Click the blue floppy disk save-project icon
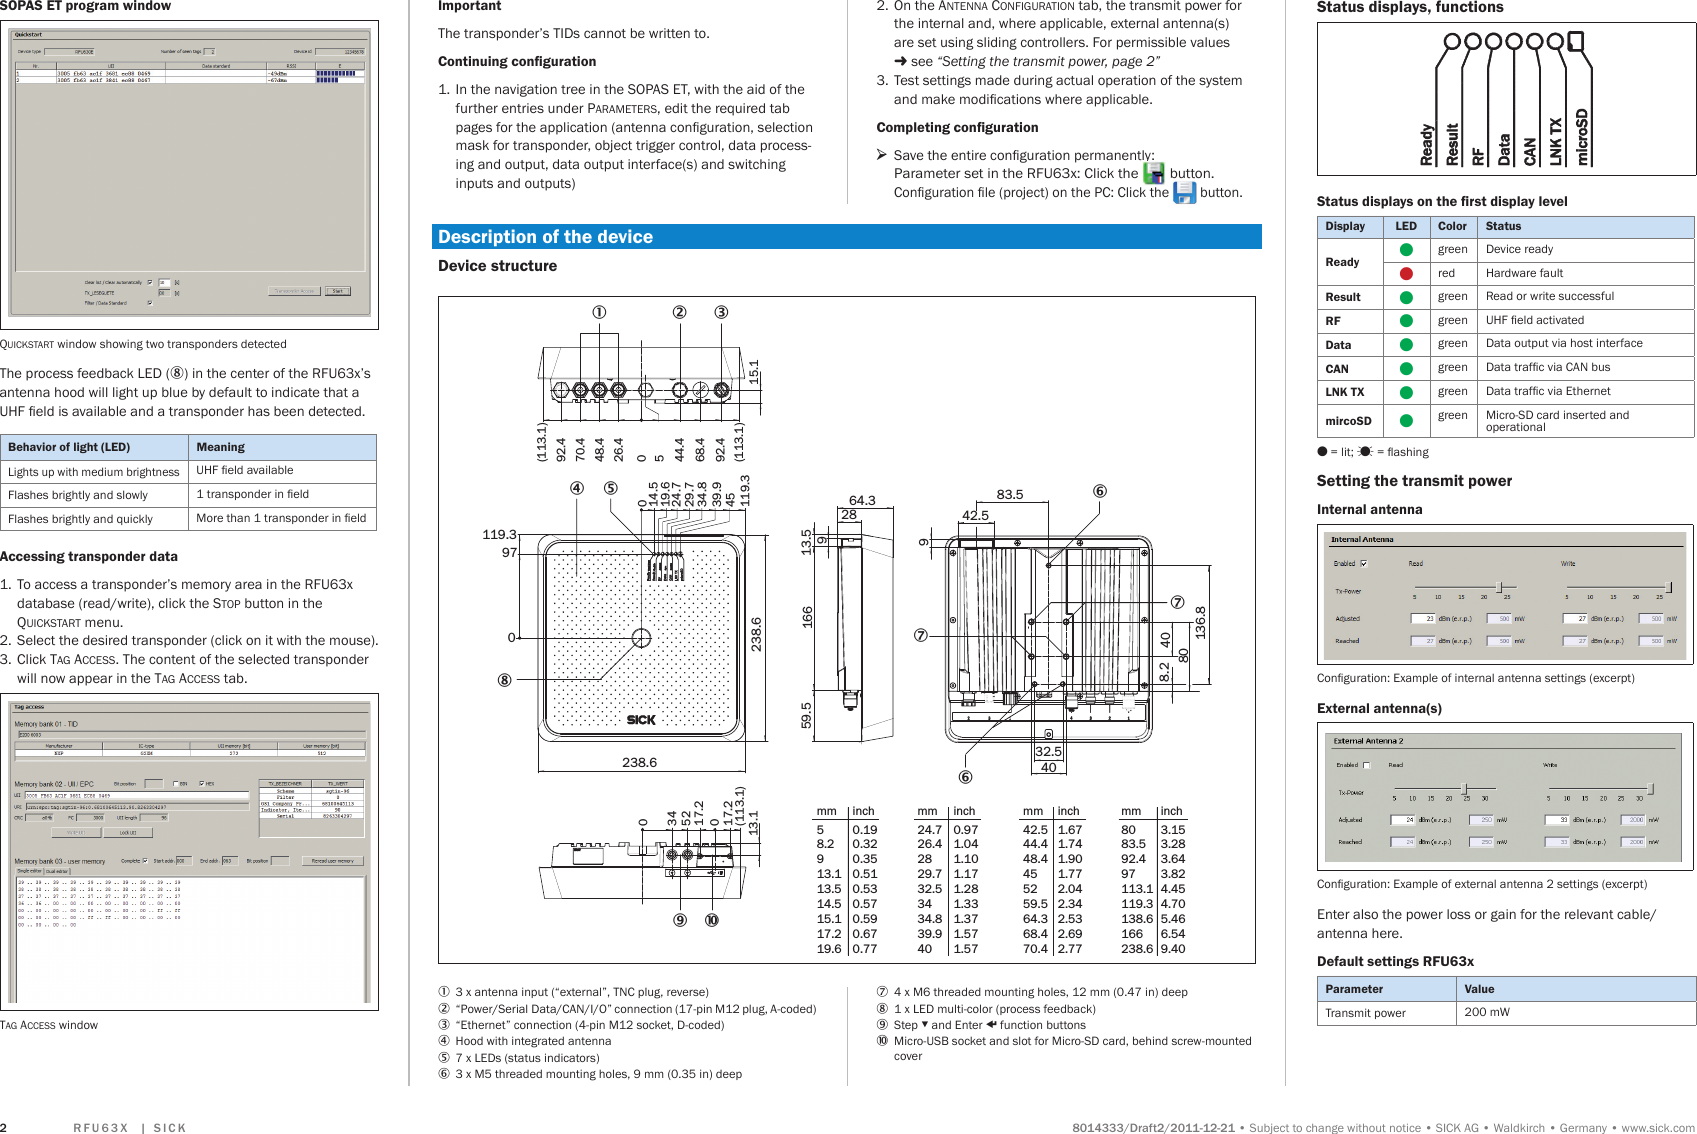This screenshot has width=1697, height=1134. [1184, 192]
